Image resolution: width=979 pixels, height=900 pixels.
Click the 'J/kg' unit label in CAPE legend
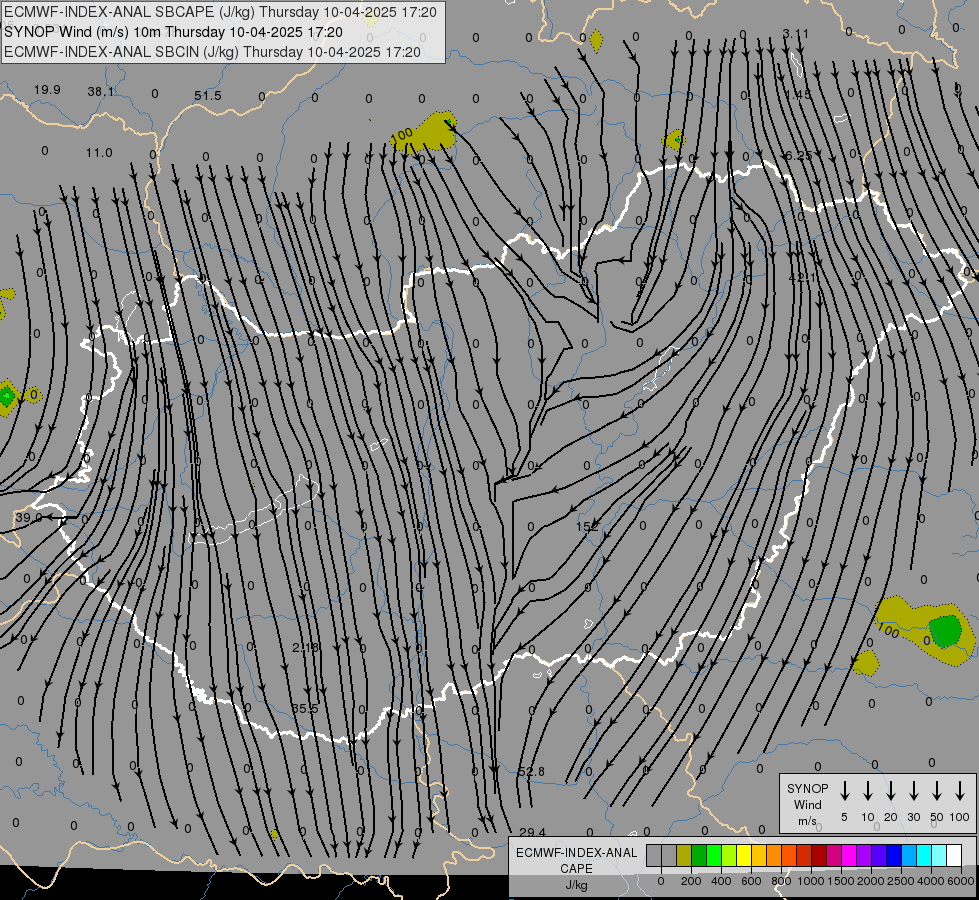[x=576, y=885]
